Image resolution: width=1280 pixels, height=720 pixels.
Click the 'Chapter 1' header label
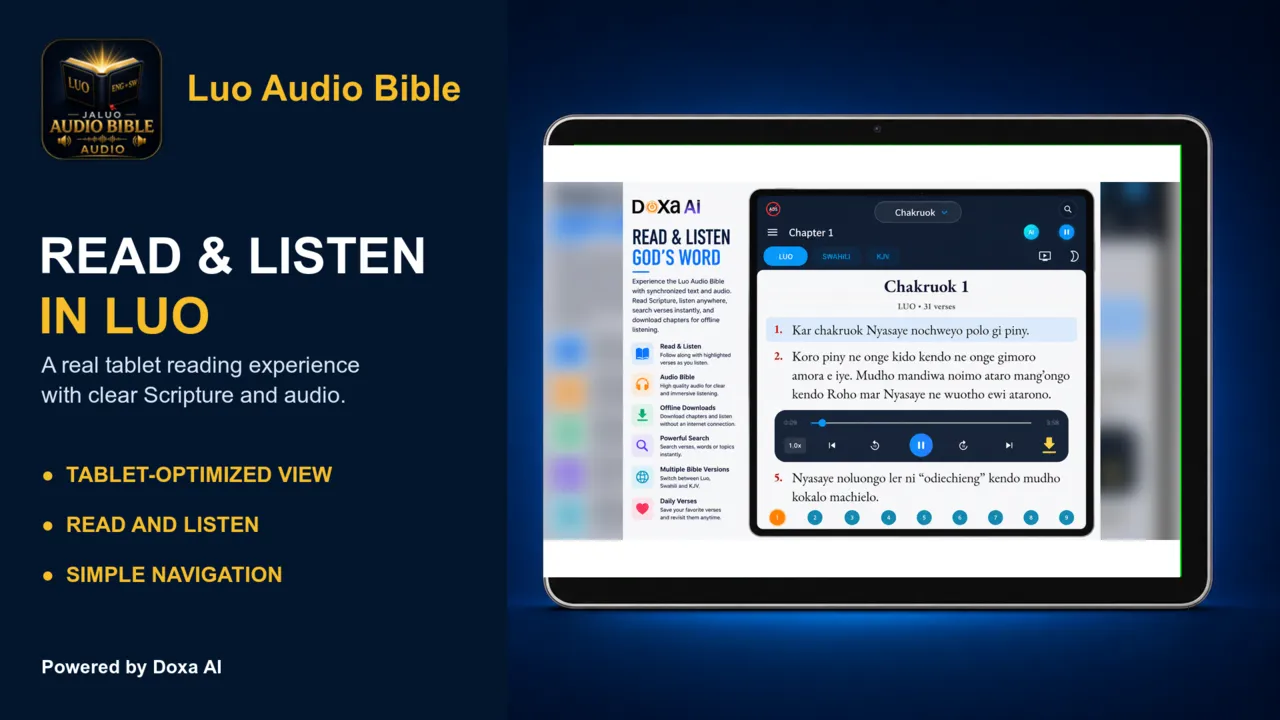tap(811, 232)
